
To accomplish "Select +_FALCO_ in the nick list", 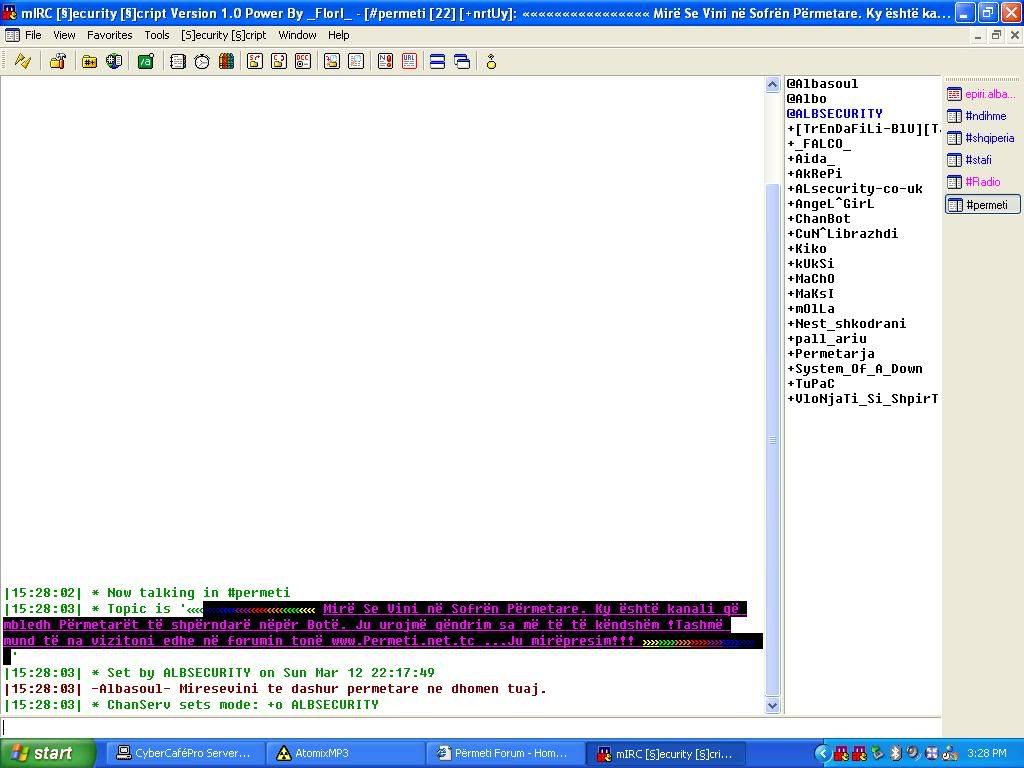I will pos(819,144).
